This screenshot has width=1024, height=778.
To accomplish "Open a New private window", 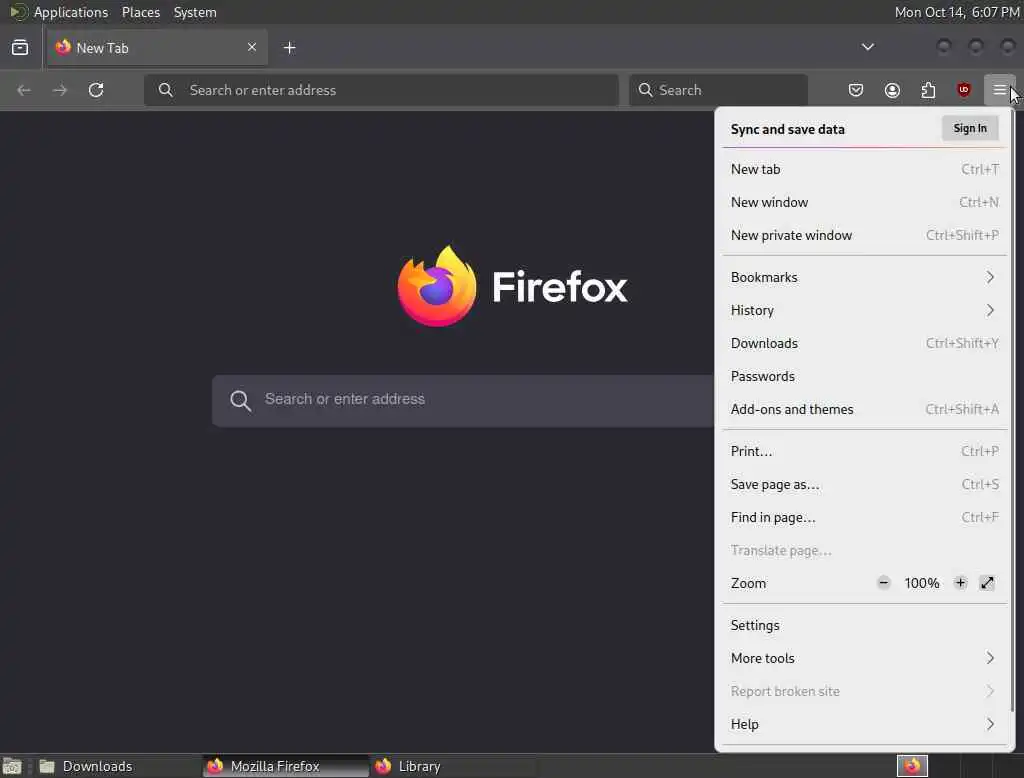I will [865, 235].
